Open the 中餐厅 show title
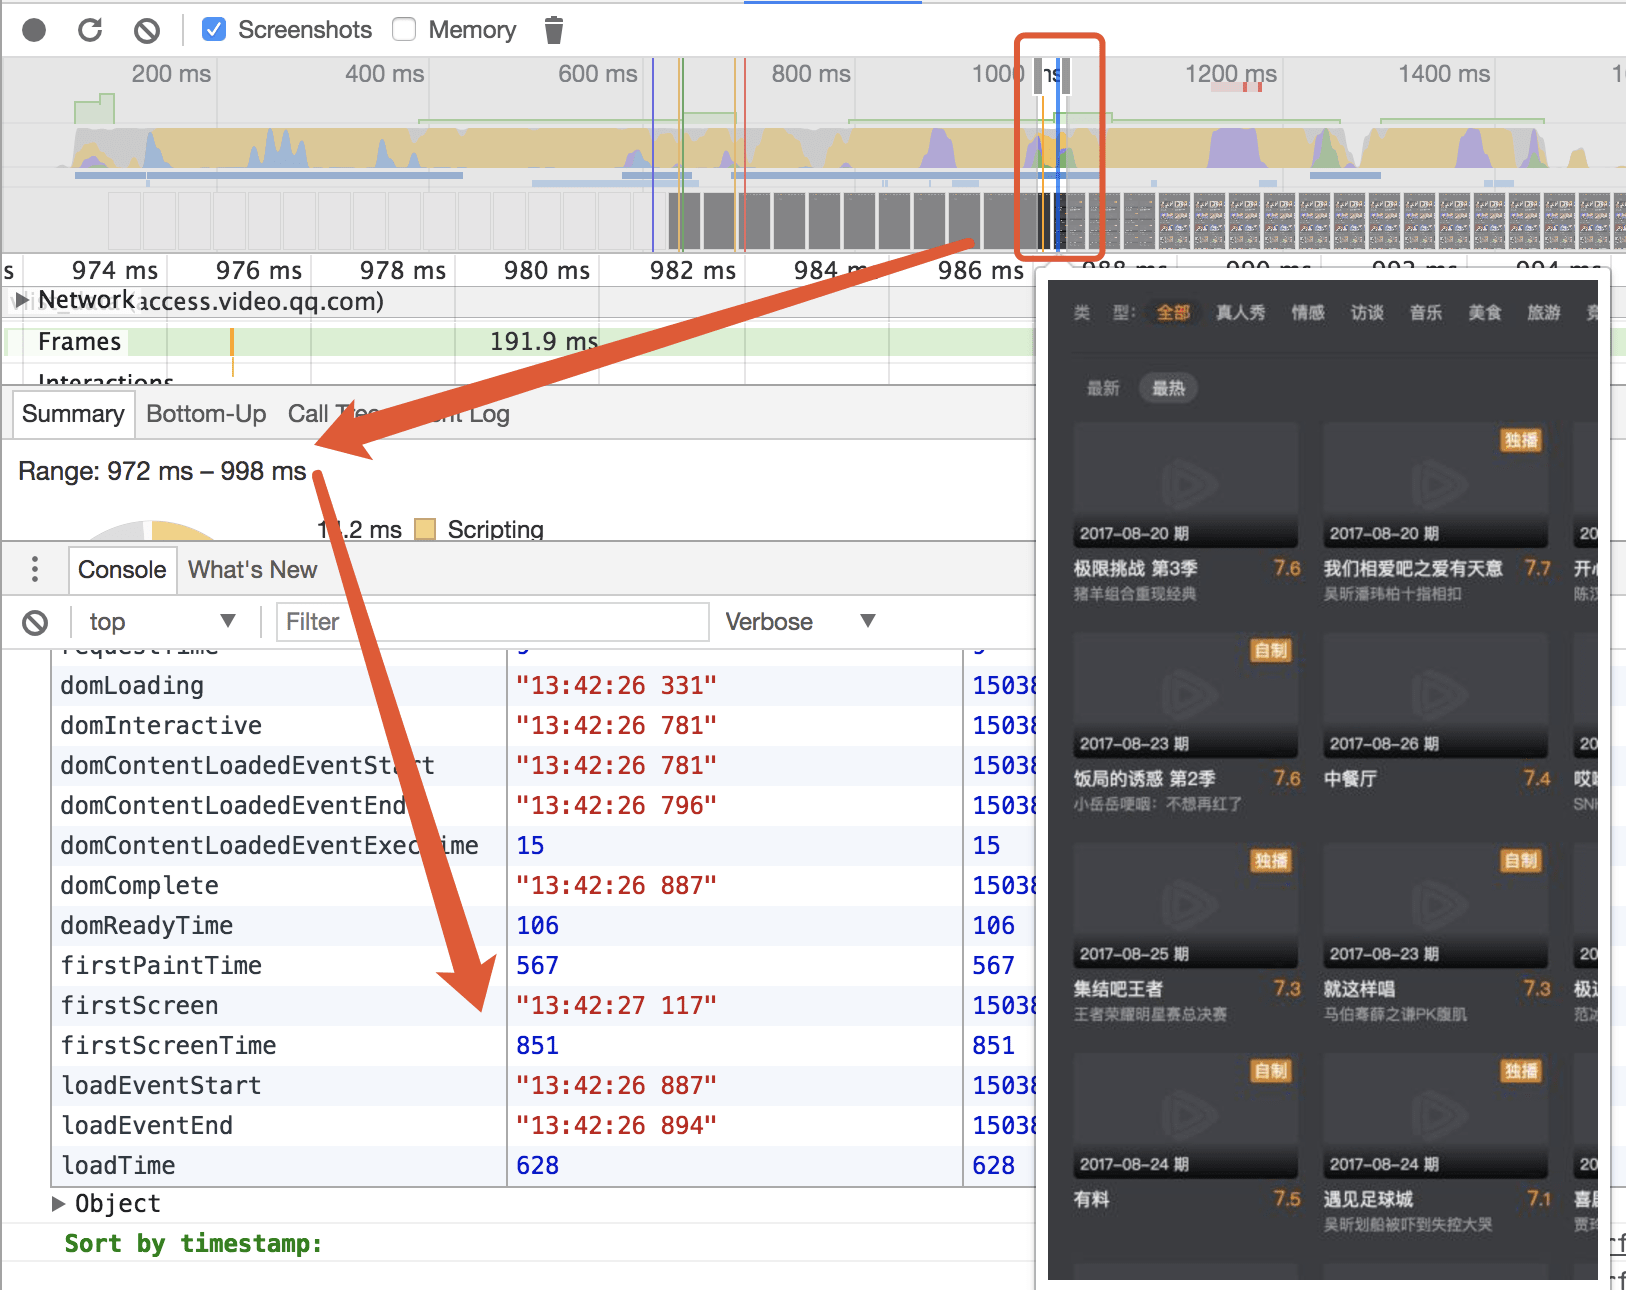Viewport: 1626px width, 1290px height. 1350,778
